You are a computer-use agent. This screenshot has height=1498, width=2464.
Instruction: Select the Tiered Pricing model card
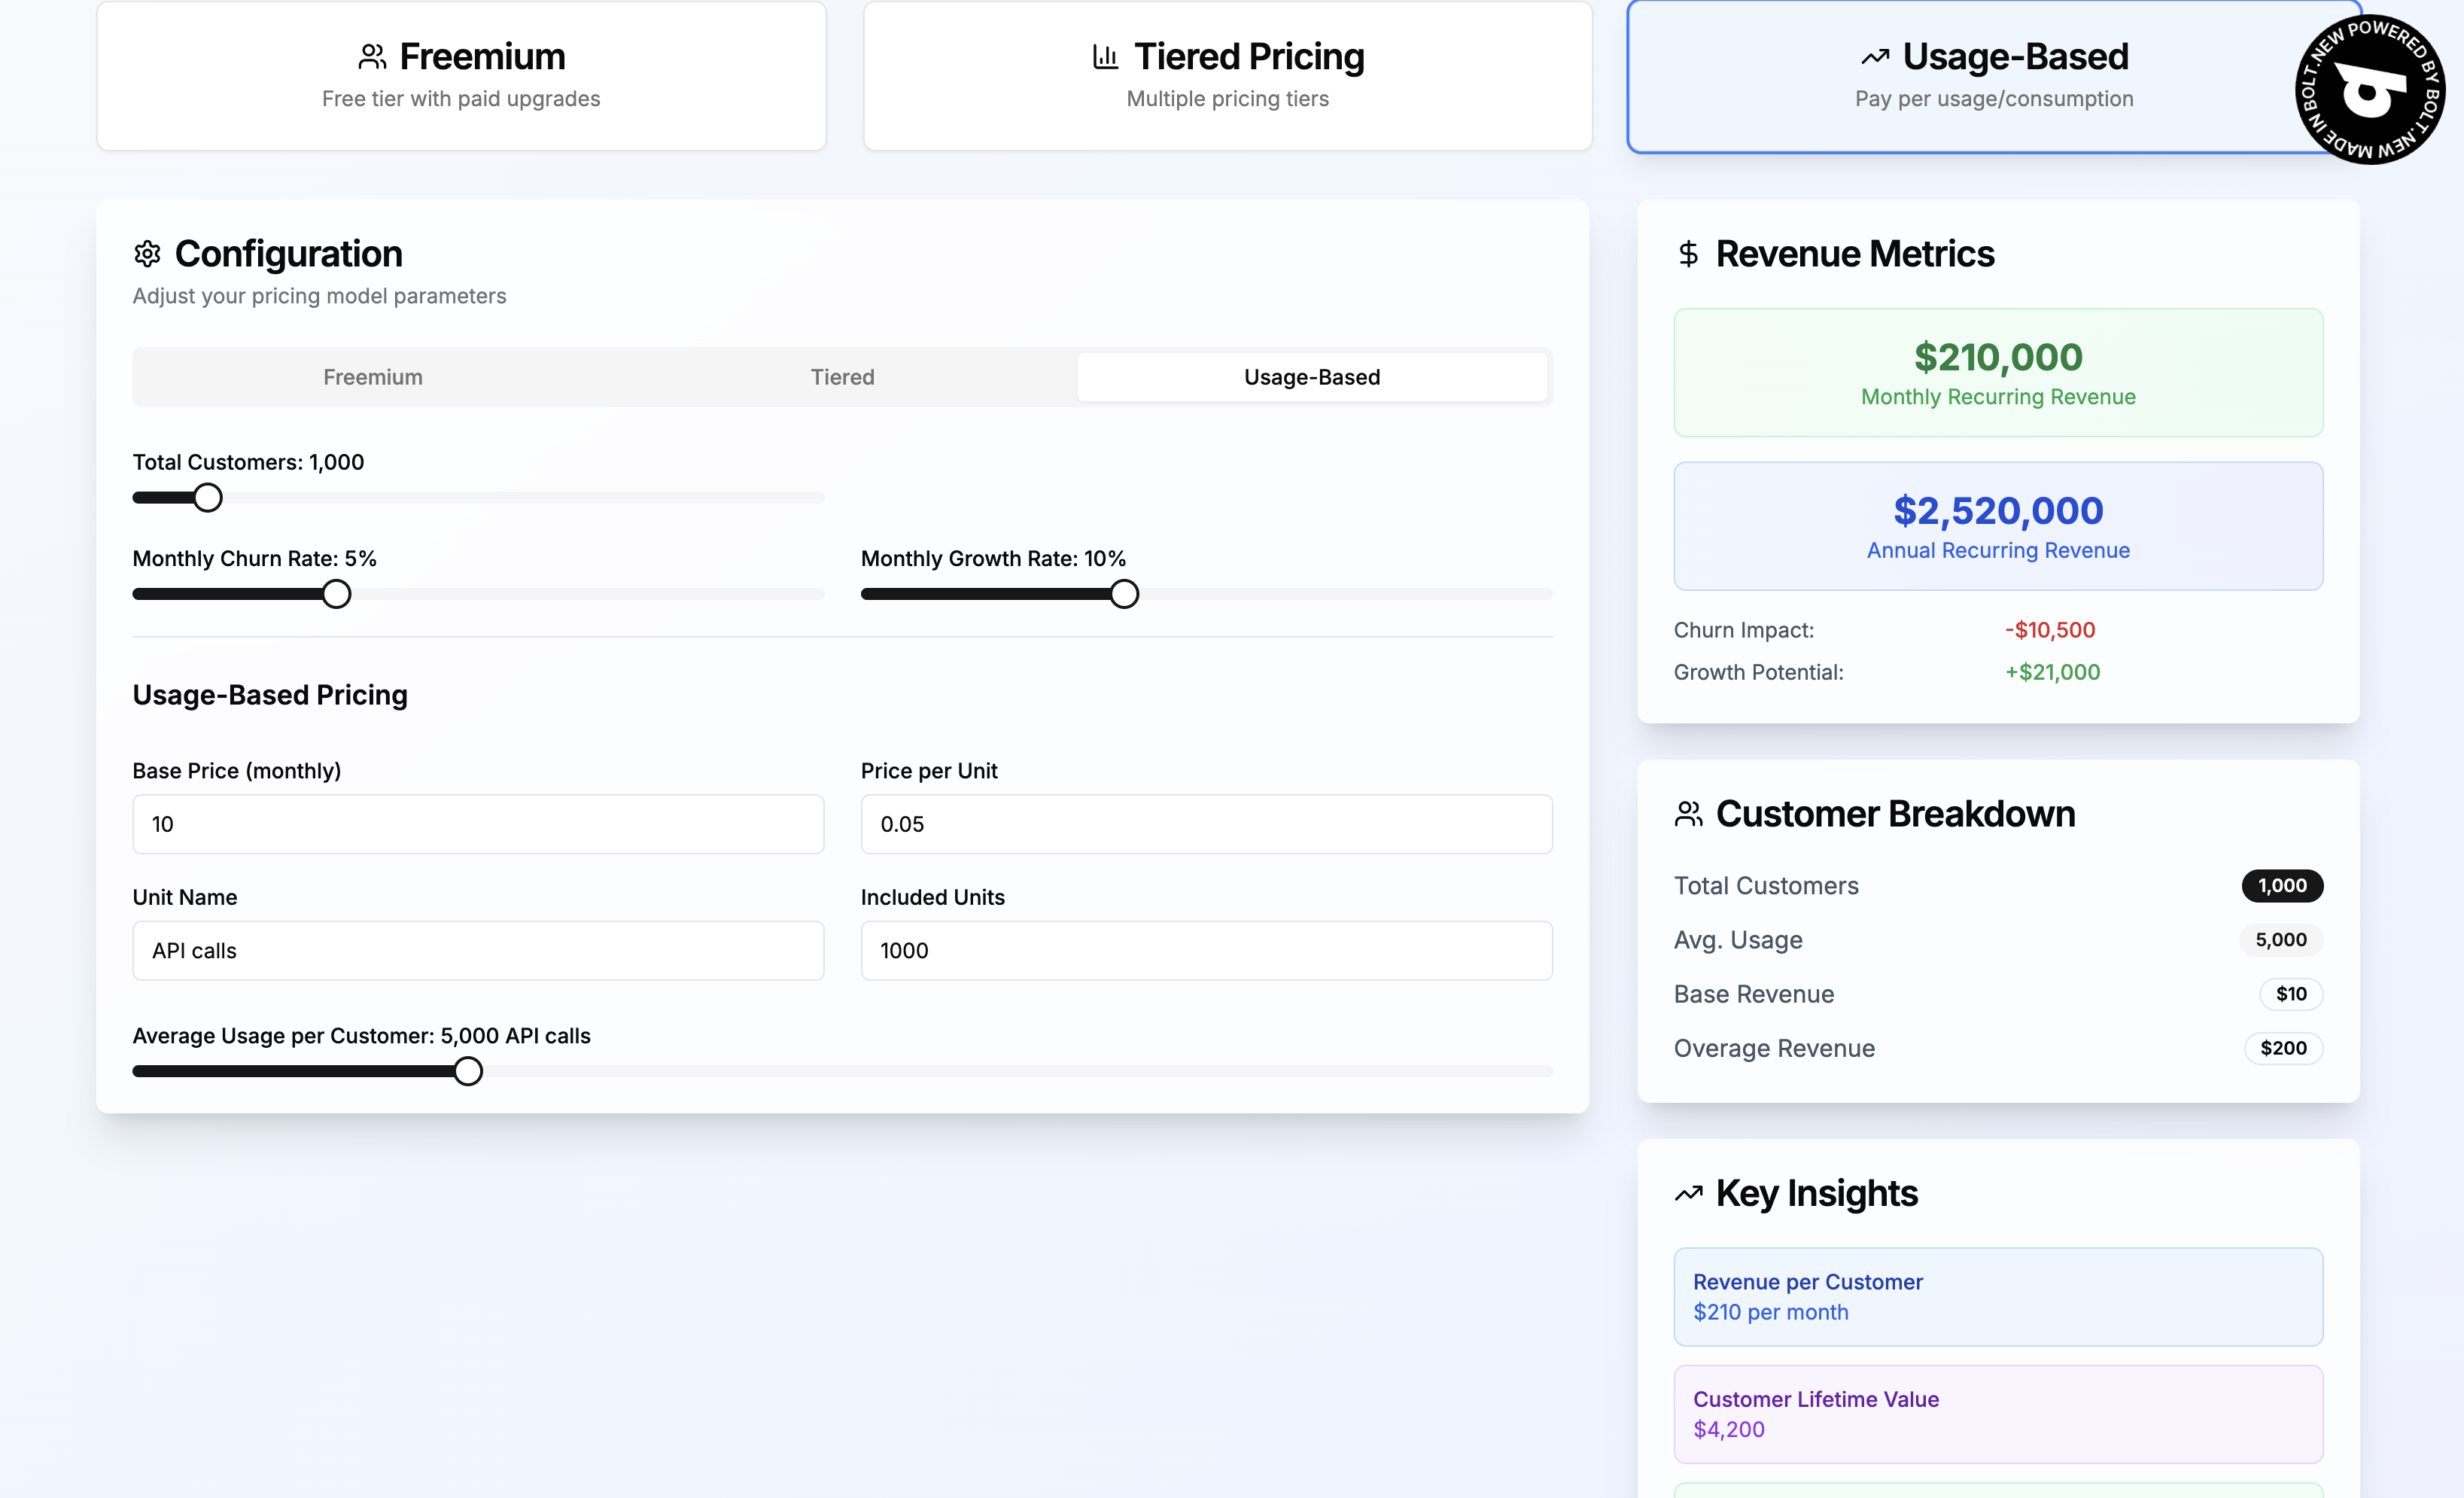click(1227, 75)
